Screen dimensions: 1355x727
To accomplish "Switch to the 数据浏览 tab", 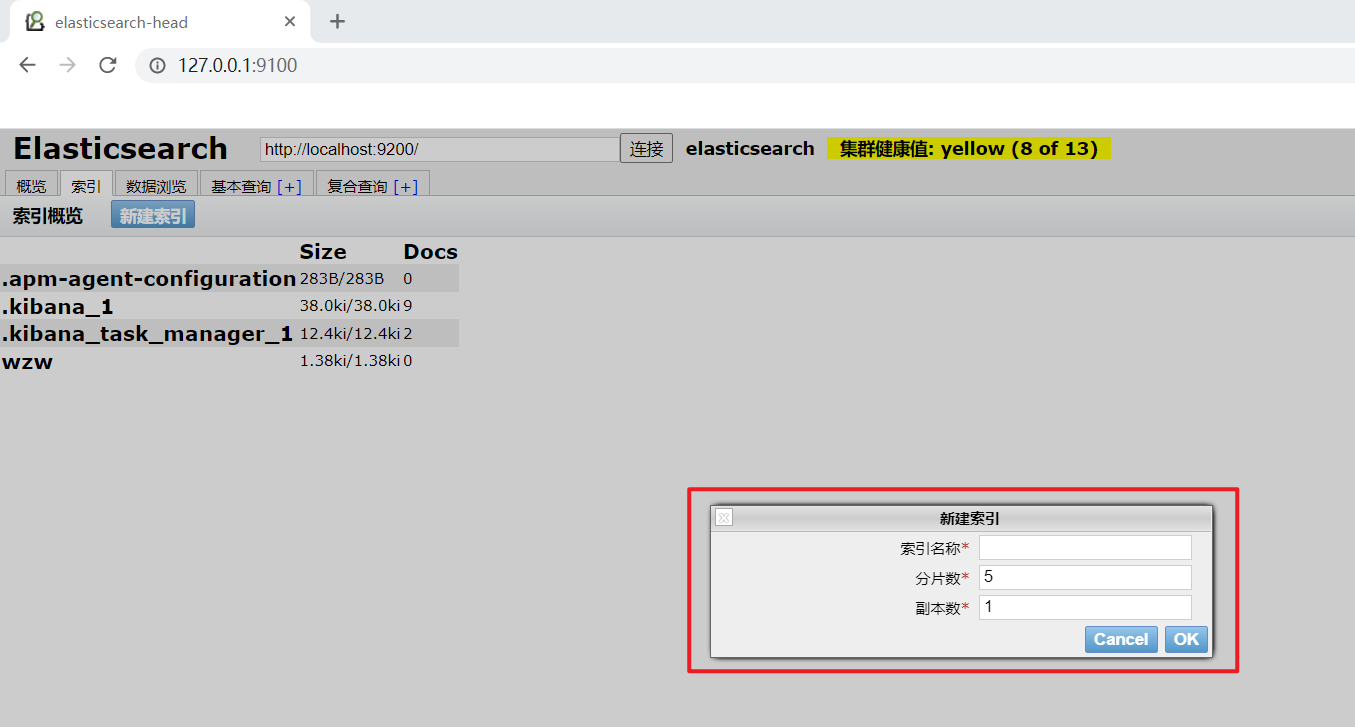I will pyautogui.click(x=156, y=186).
